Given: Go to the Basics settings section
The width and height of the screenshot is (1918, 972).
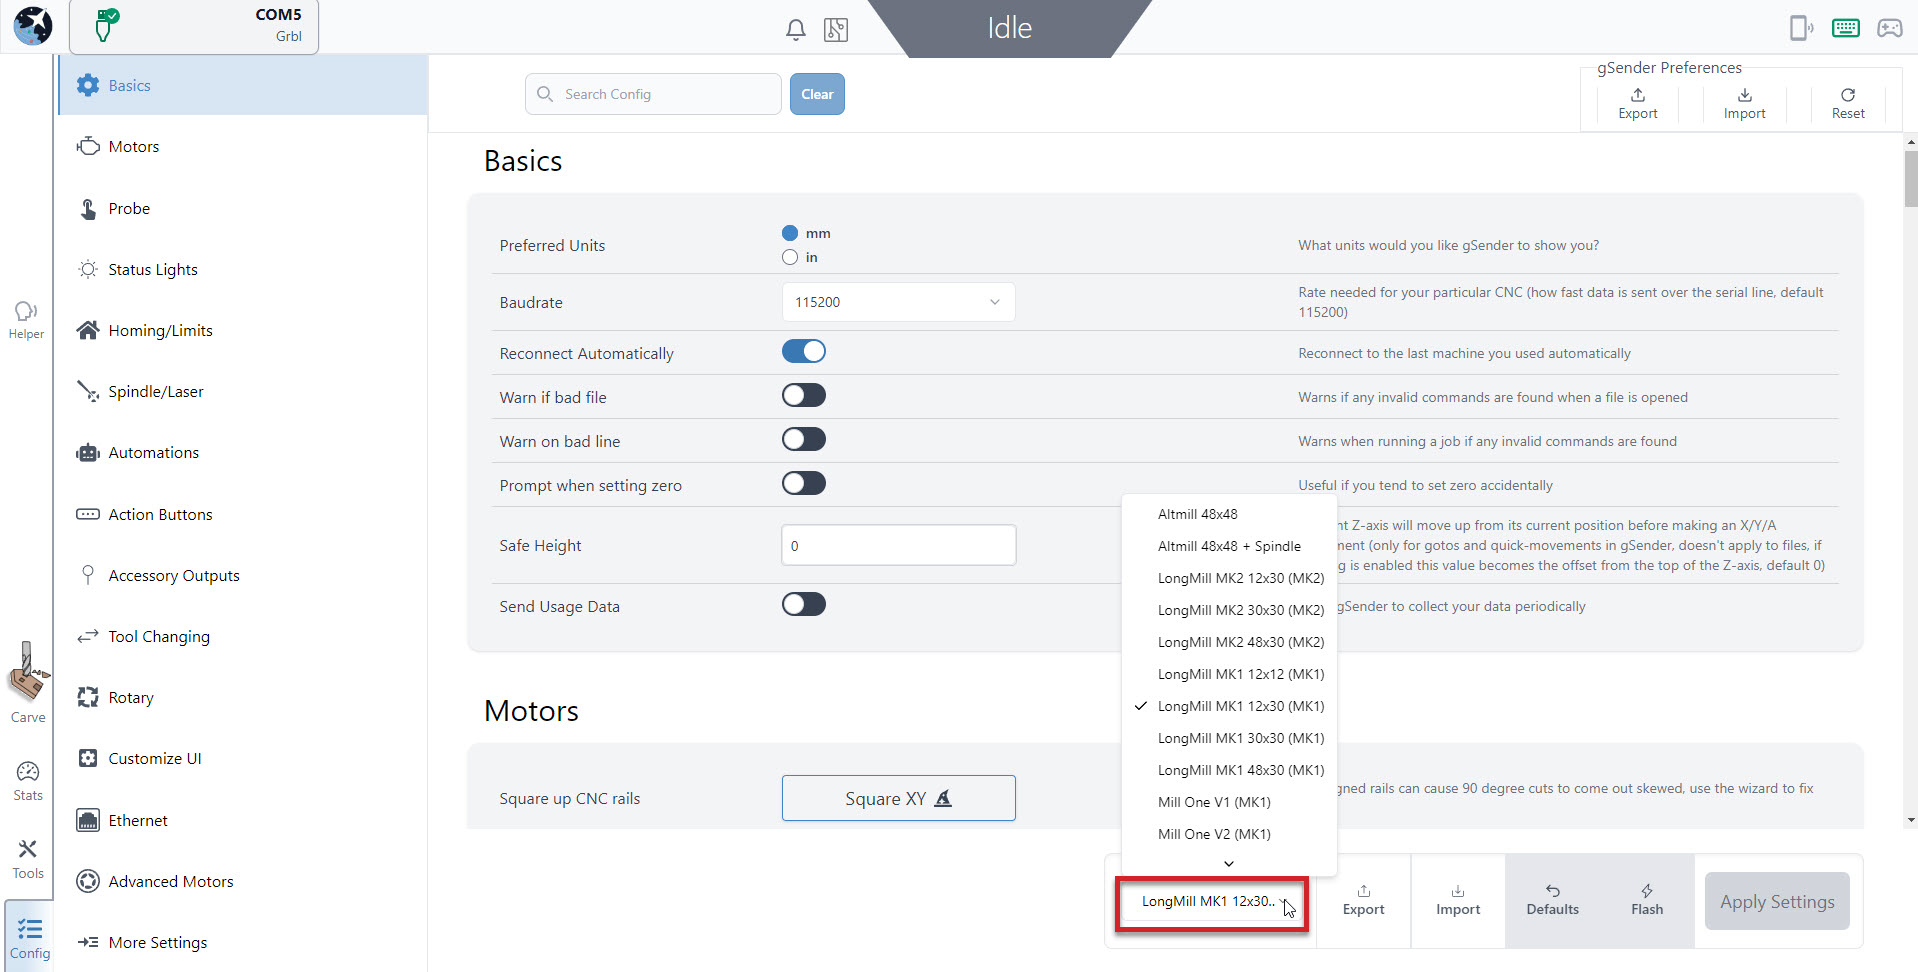Looking at the screenshot, I should click(x=244, y=85).
